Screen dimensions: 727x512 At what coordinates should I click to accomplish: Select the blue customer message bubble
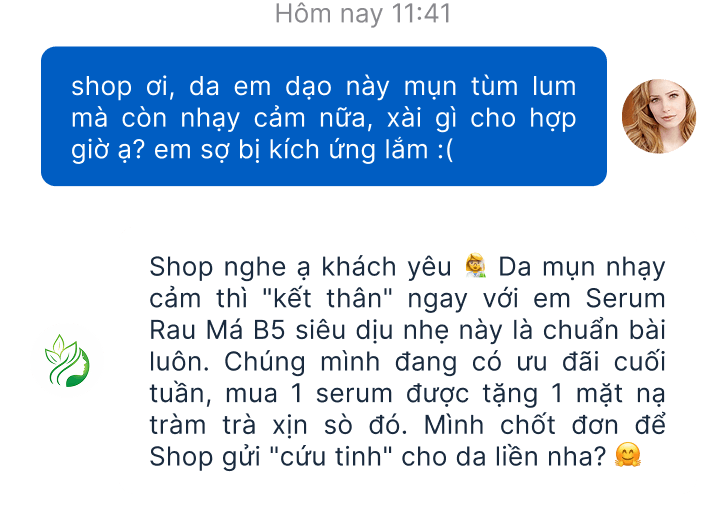click(324, 116)
